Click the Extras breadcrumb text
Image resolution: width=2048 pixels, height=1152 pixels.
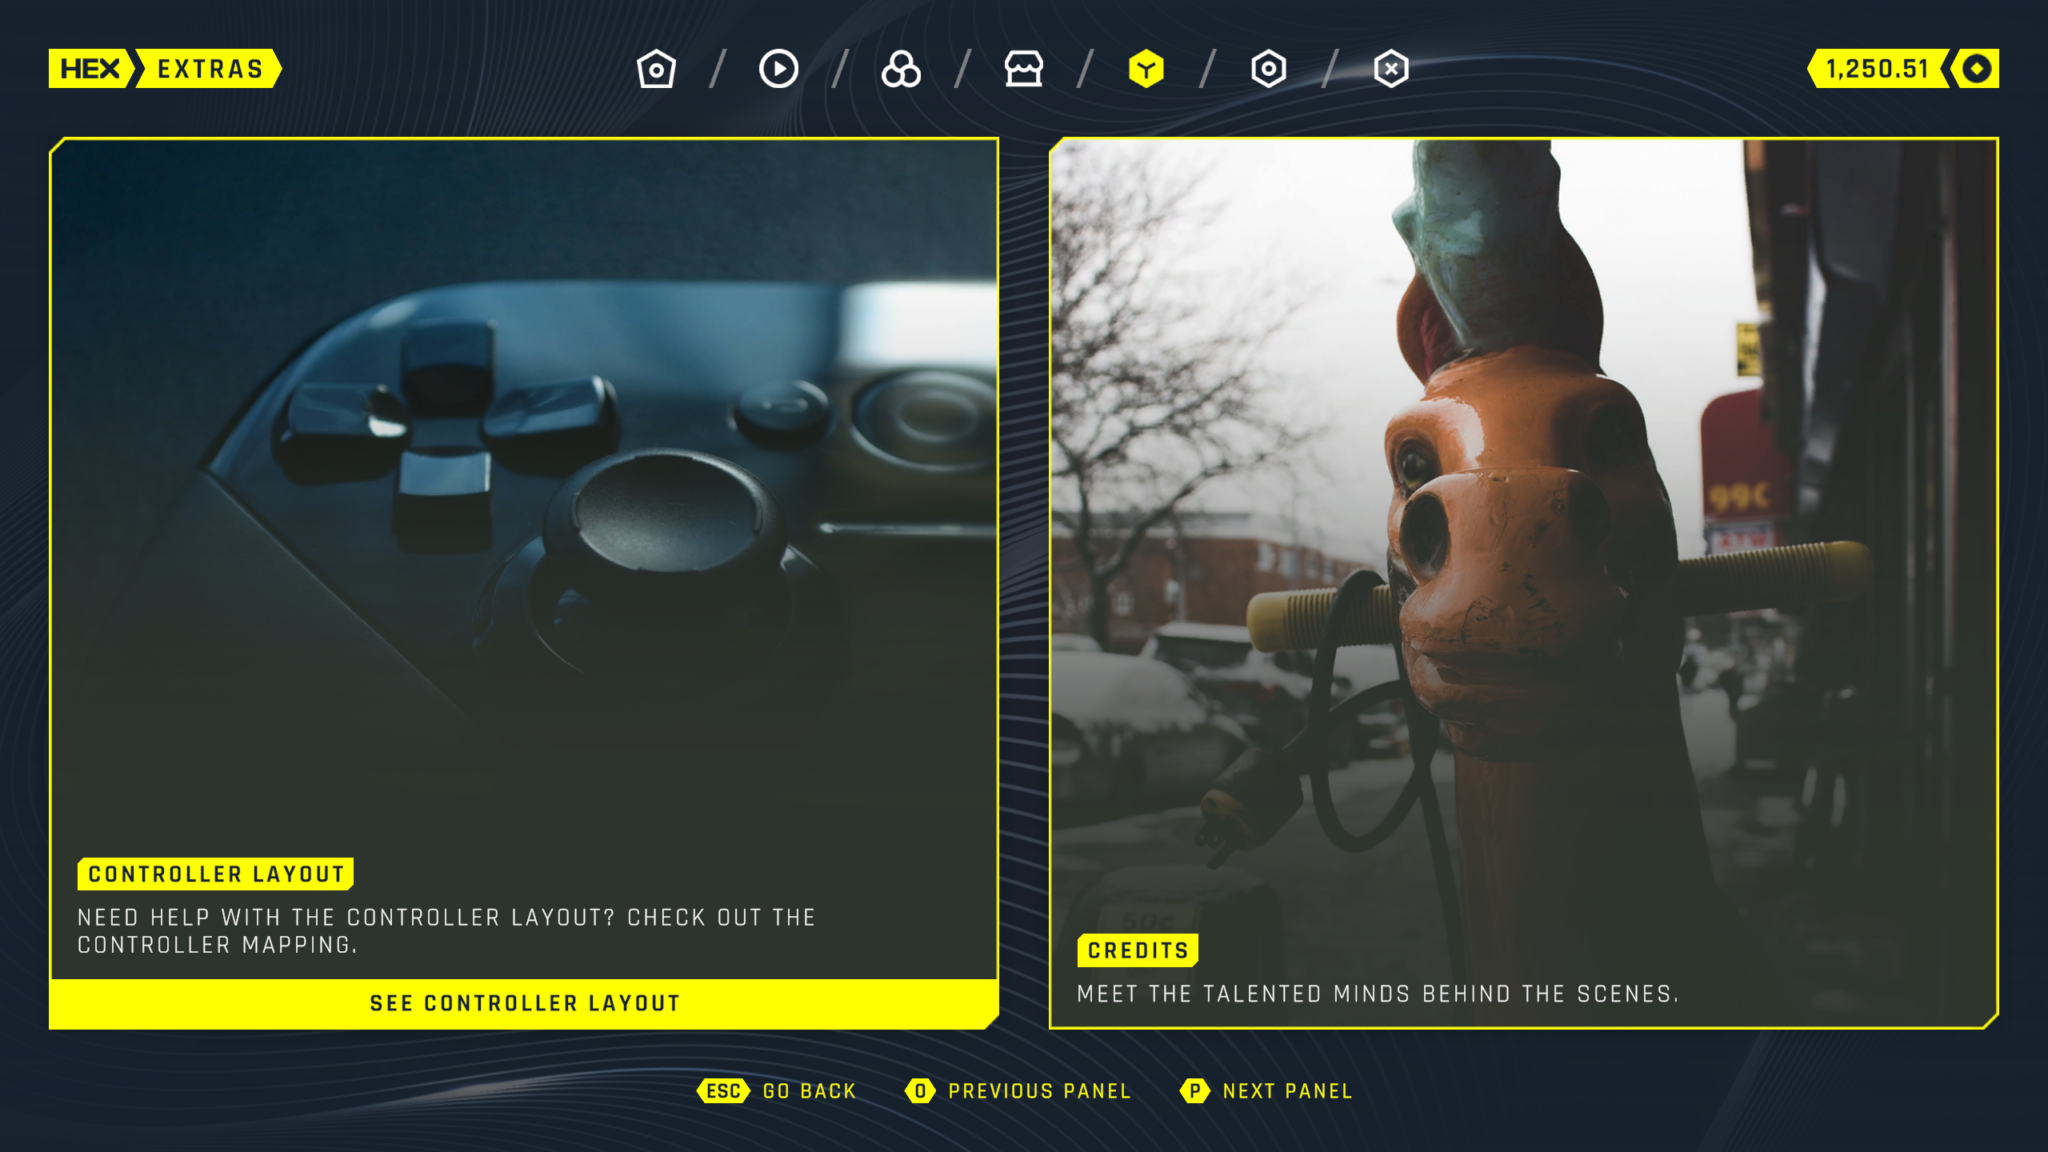coord(210,68)
